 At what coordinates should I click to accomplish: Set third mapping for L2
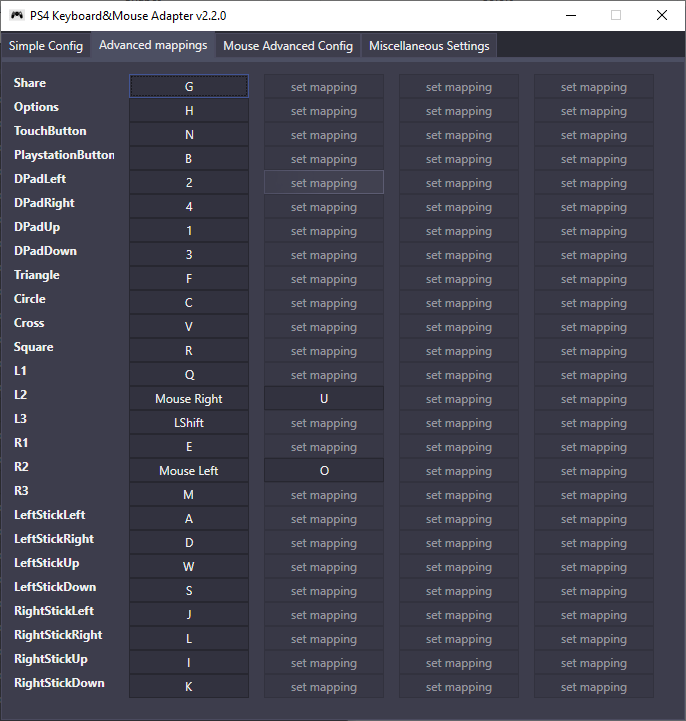pos(459,398)
